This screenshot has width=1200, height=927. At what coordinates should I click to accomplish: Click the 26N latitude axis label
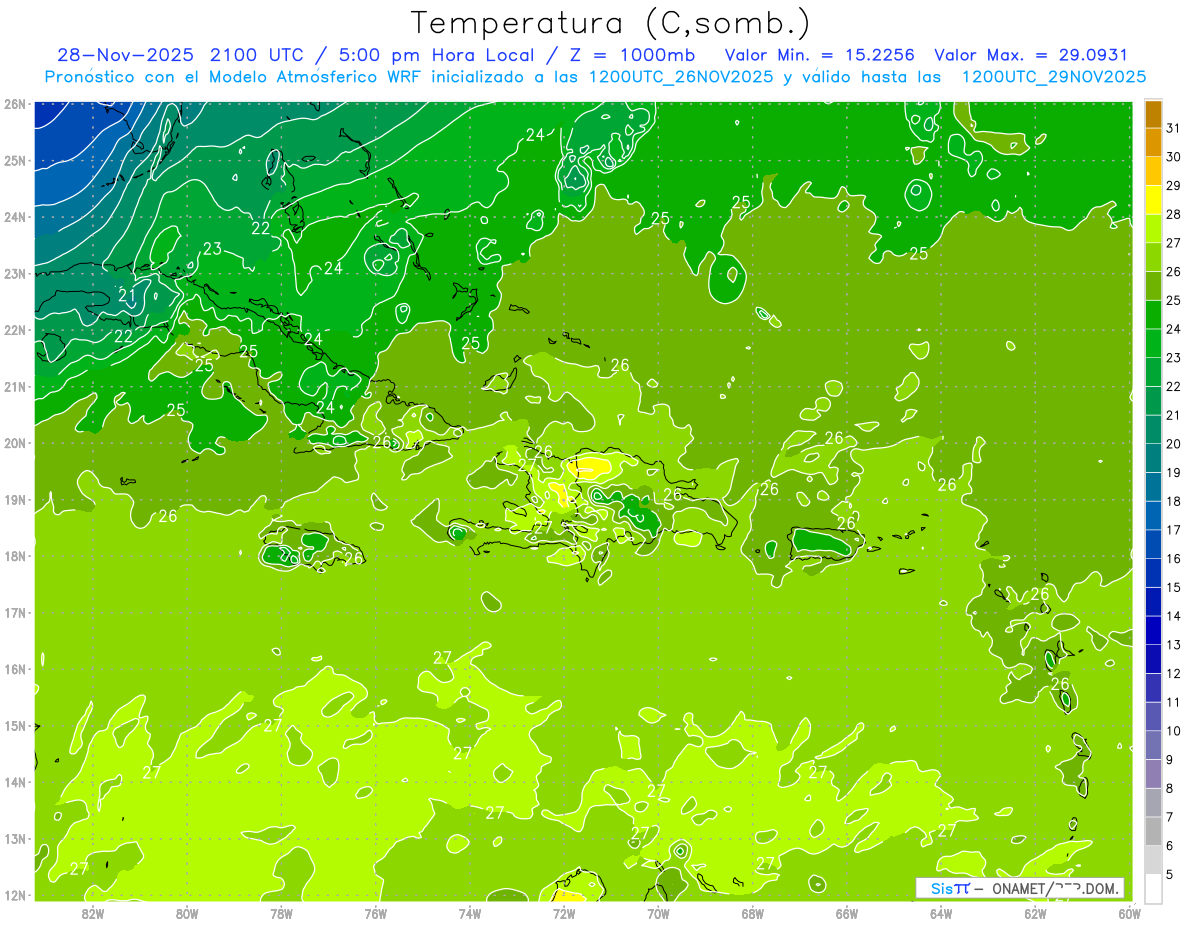[x=15, y=104]
